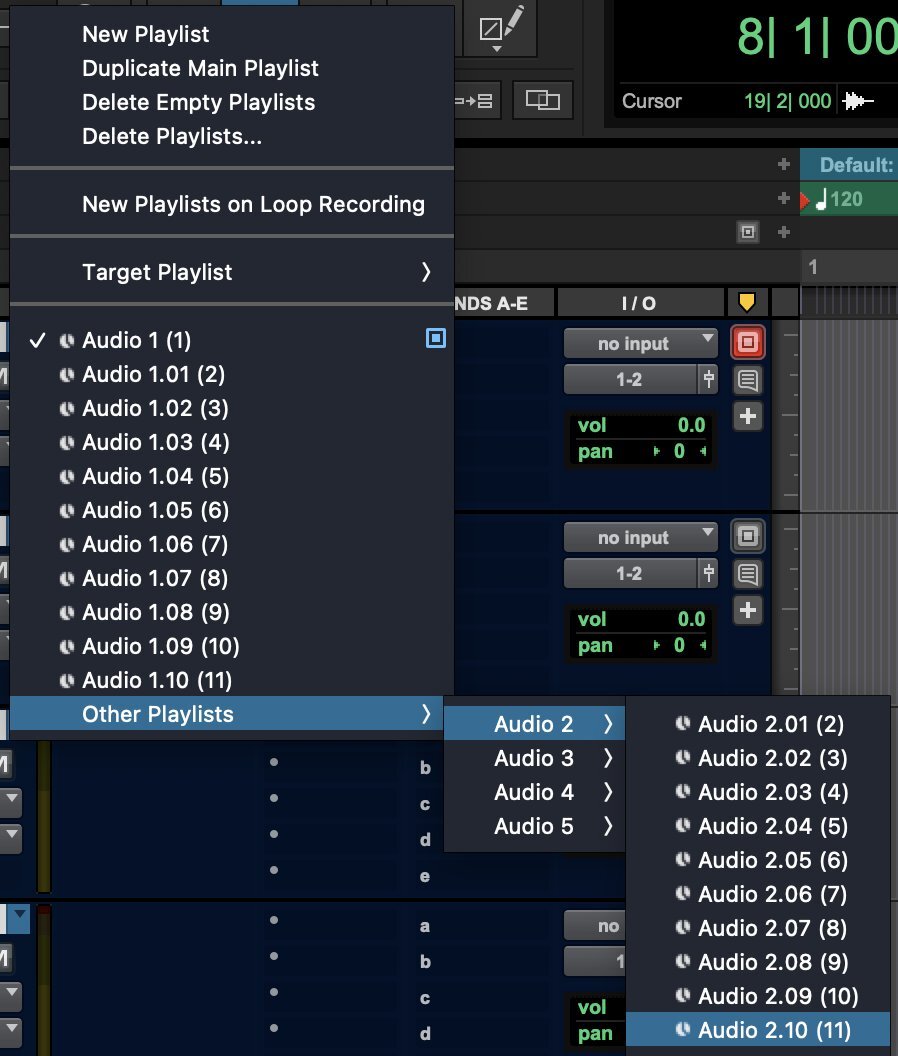Click the plus button on first track
Viewport: 898px width, 1056px height.
pos(748,416)
